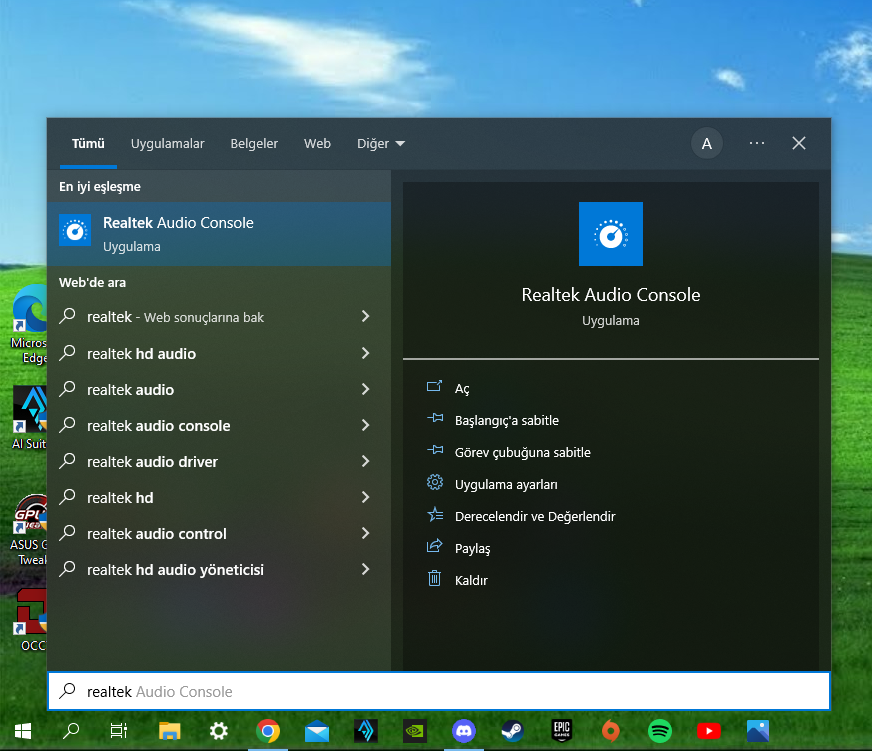Screen dimensions: 872x751
Task: Expand 'realtek audio' suggestion arrow
Action: (365, 389)
